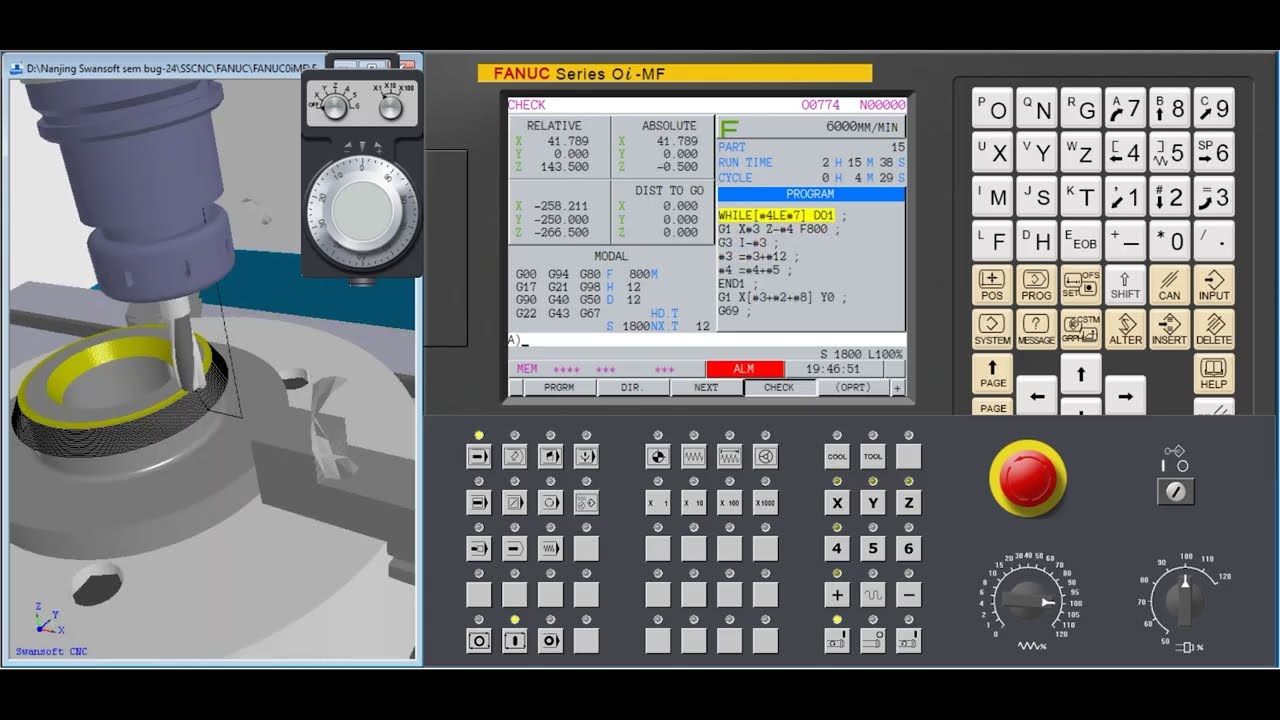
Task: Click the handwheel pendant jog dial
Action: tap(362, 210)
